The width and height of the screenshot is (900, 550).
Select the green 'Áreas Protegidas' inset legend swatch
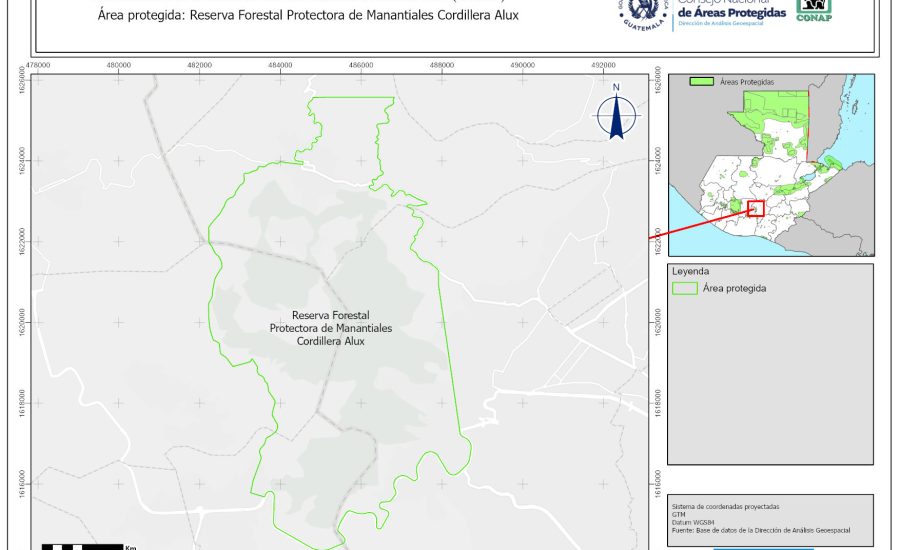[x=704, y=81]
